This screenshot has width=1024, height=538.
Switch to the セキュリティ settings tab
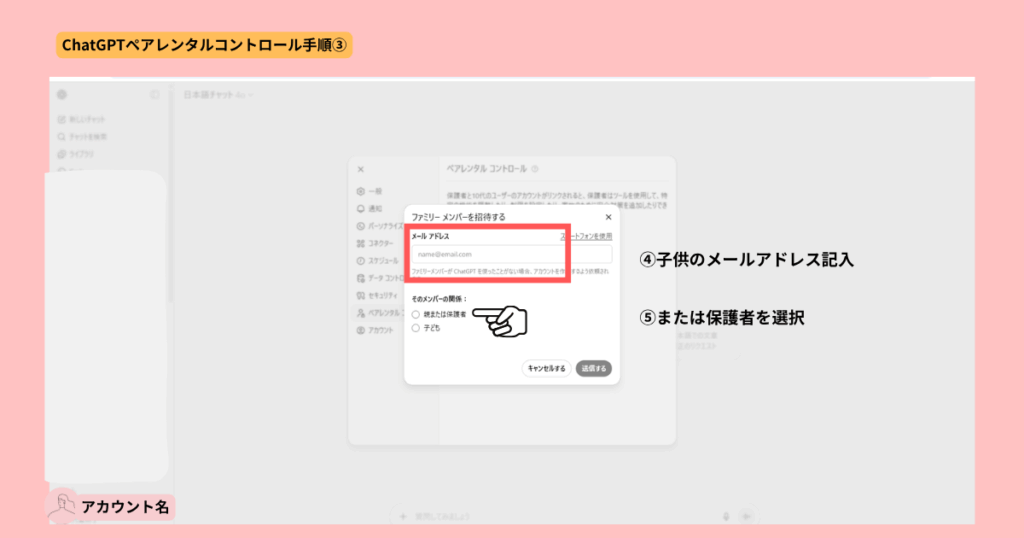(x=377, y=296)
